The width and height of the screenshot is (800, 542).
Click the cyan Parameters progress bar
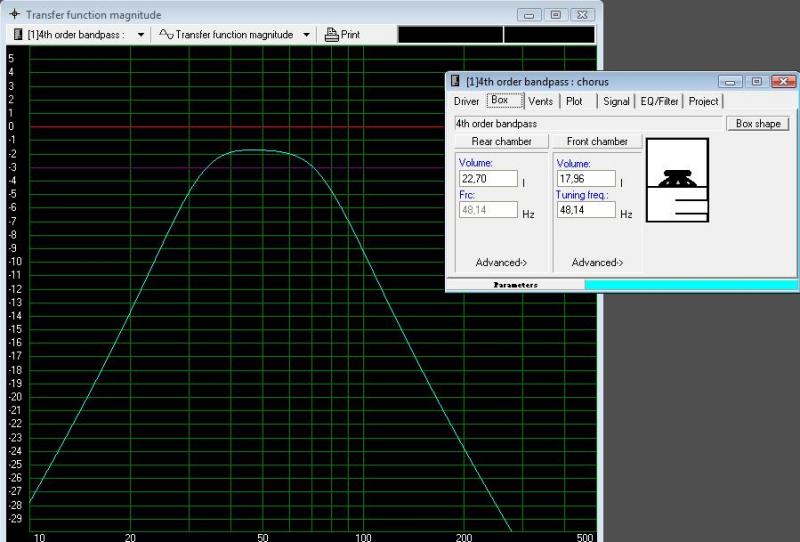tap(691, 285)
